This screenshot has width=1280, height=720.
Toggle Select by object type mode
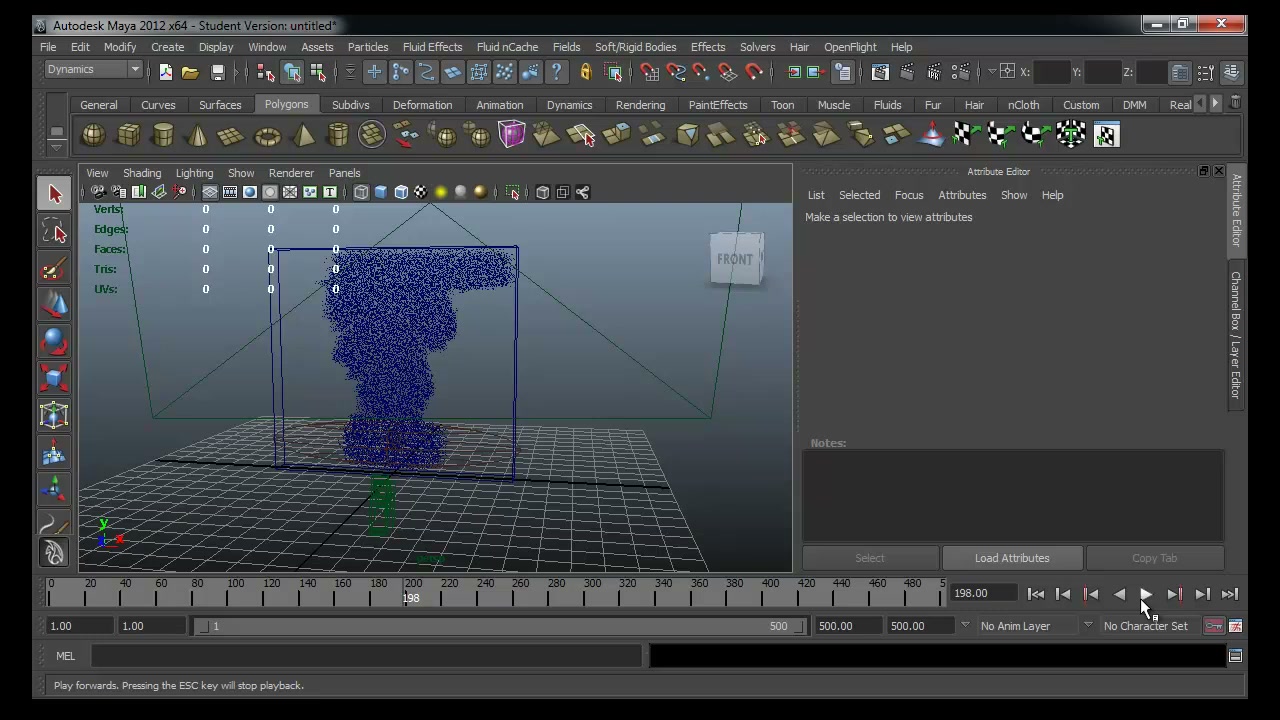292,72
